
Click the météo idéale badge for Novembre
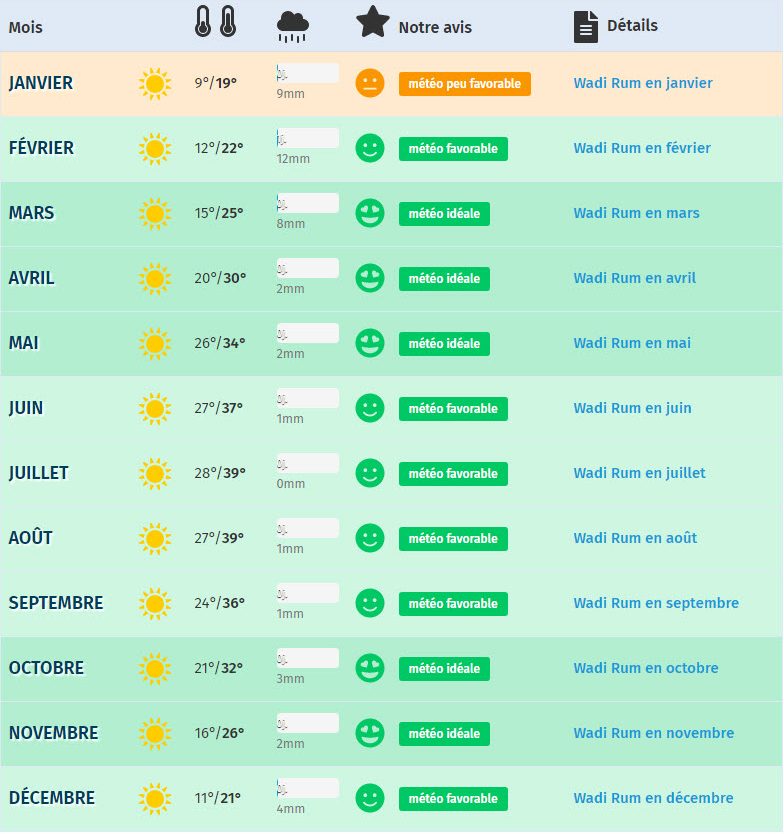pyautogui.click(x=444, y=733)
